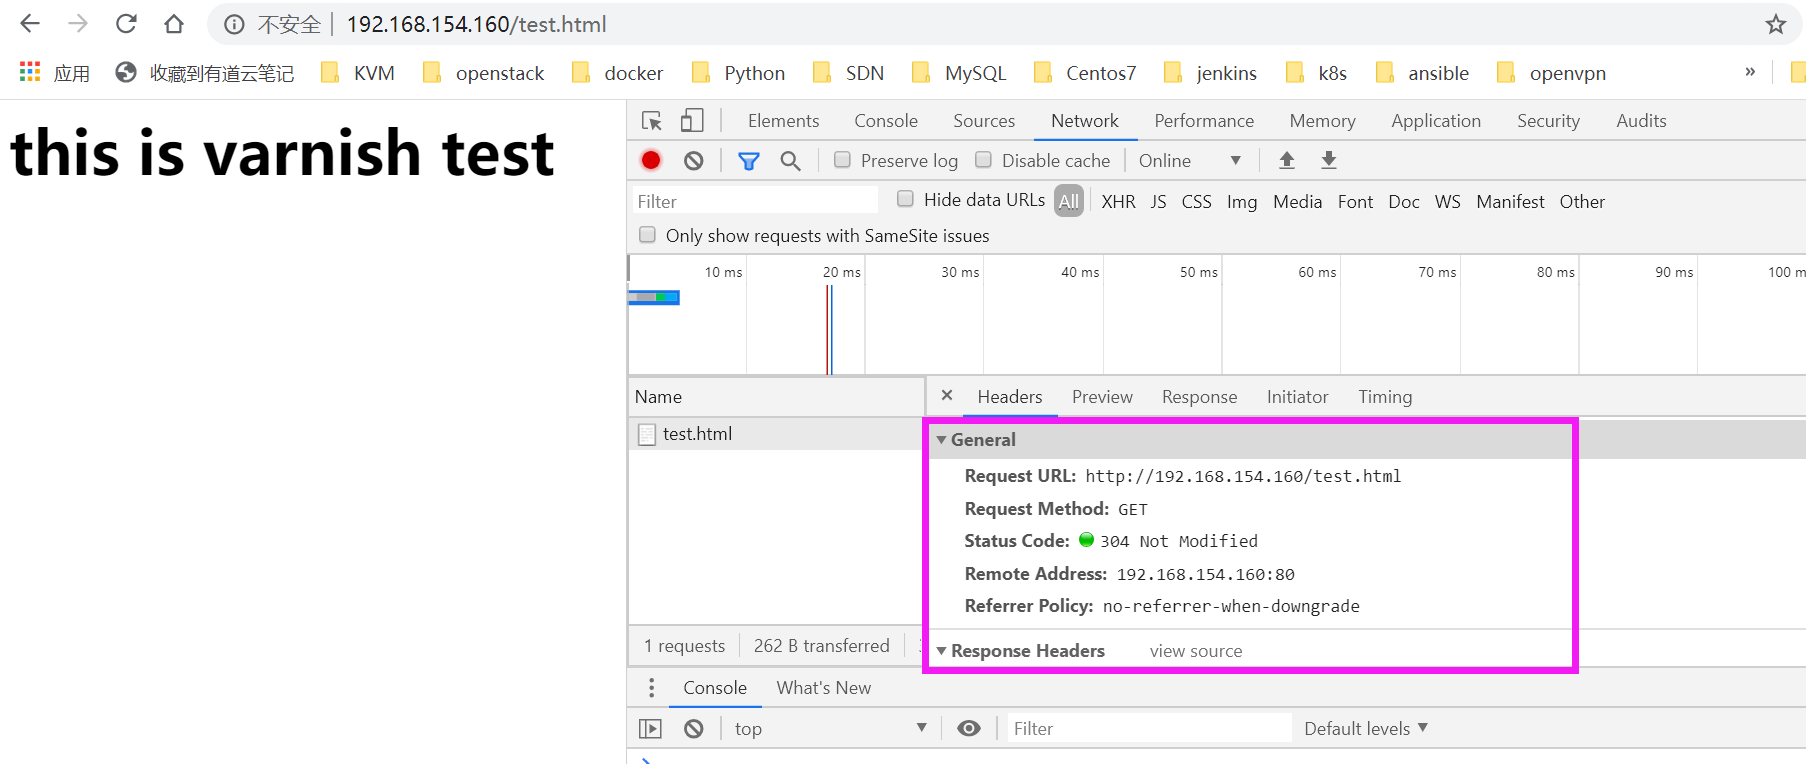This screenshot has width=1806, height=764.
Task: Export HAR file download arrow
Action: (1329, 160)
